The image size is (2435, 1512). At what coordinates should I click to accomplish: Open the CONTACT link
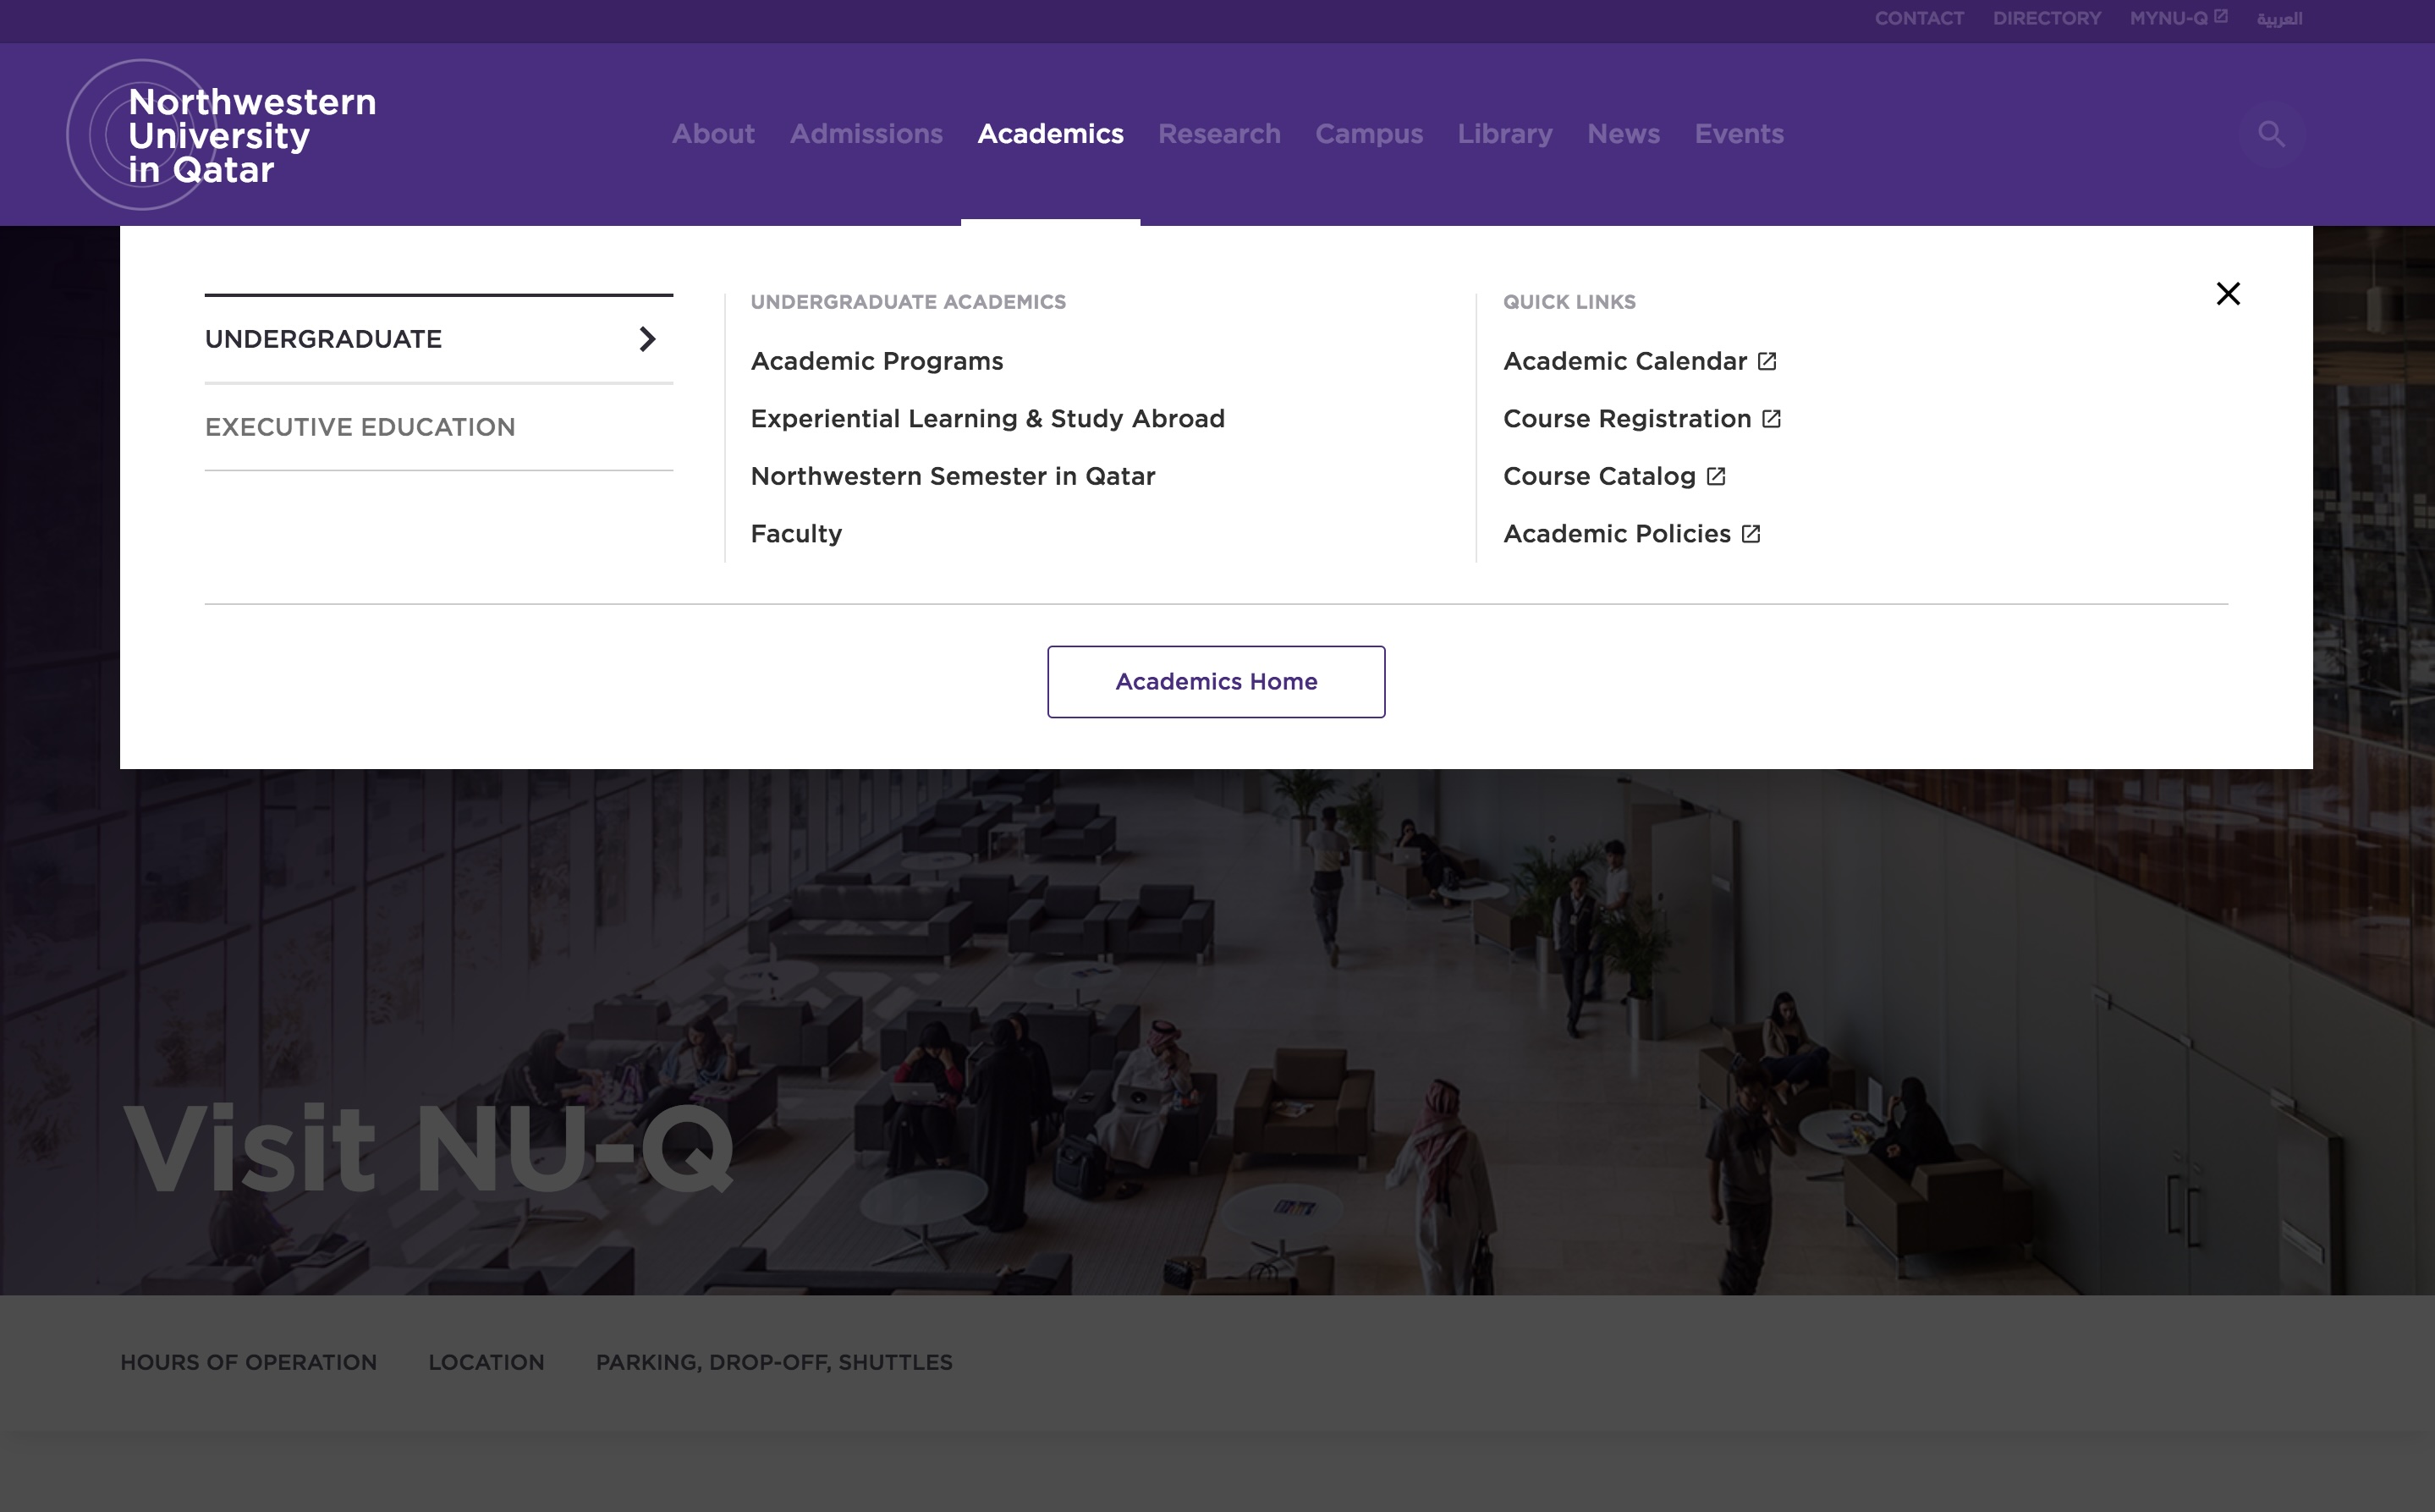[1919, 18]
